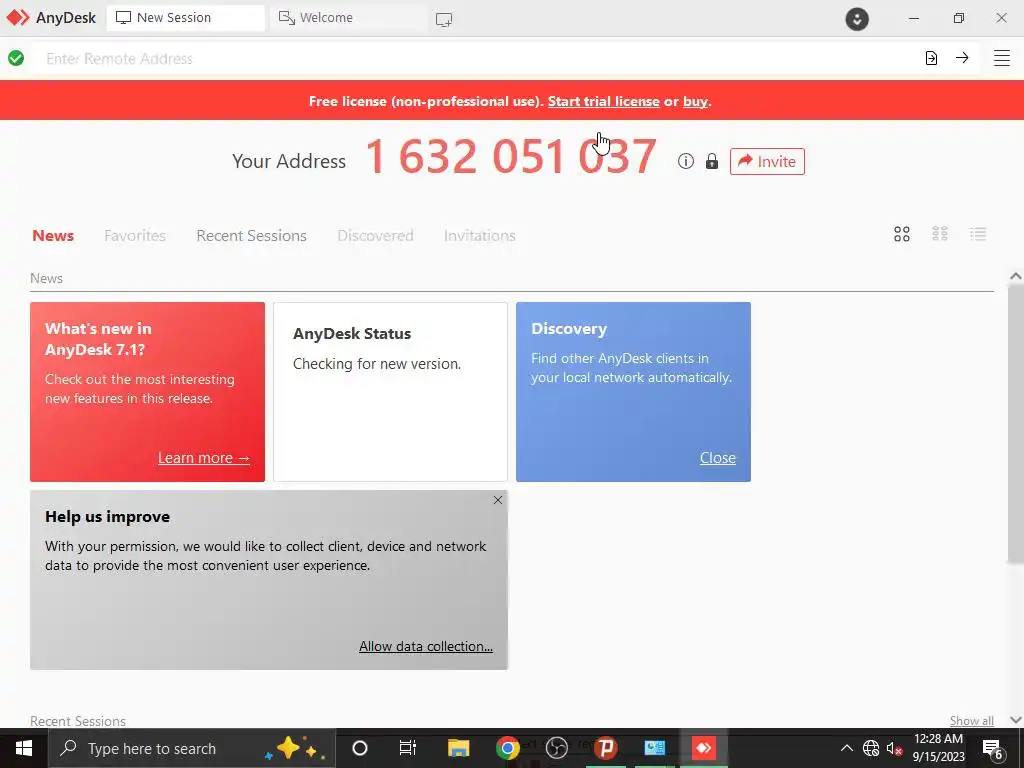The height and width of the screenshot is (768, 1024).
Task: Click the vertical scrollbar thumb
Action: 1015,424
